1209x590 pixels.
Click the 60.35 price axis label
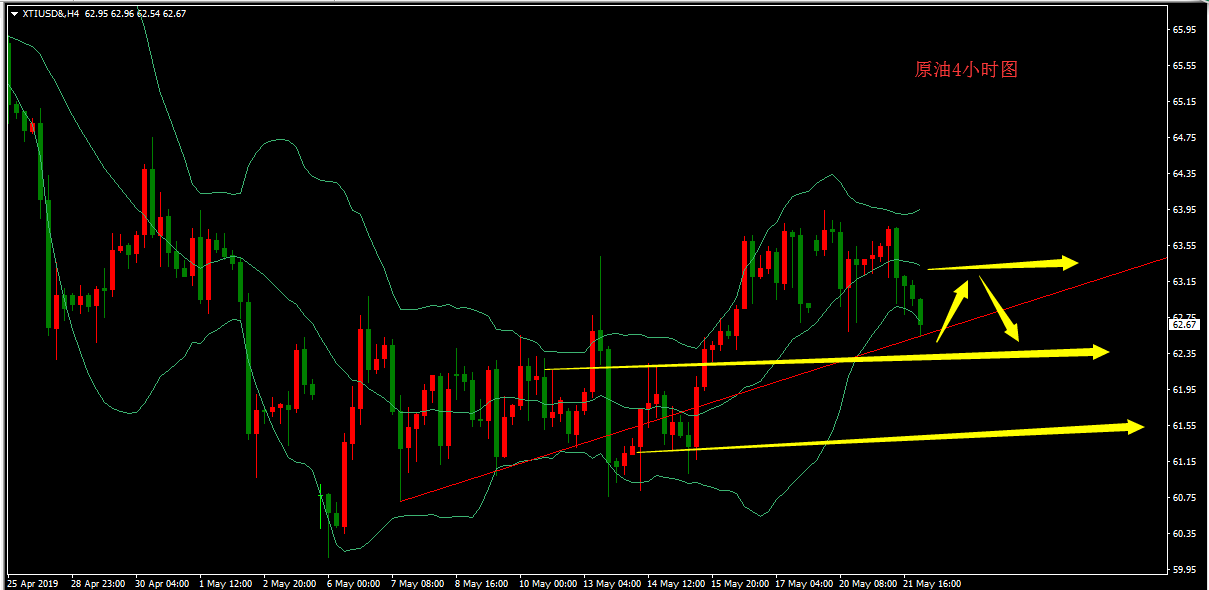(1184, 533)
